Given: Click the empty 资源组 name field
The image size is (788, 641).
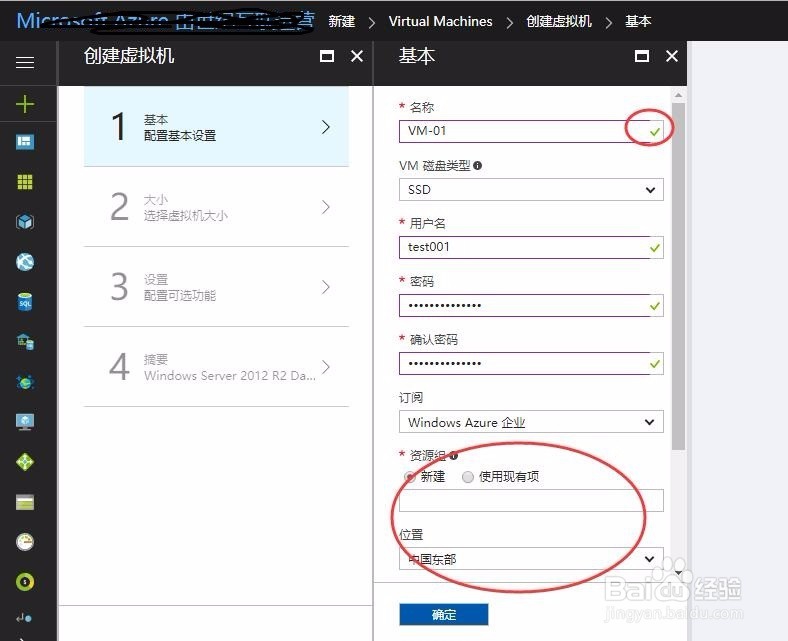Looking at the screenshot, I should [531, 500].
